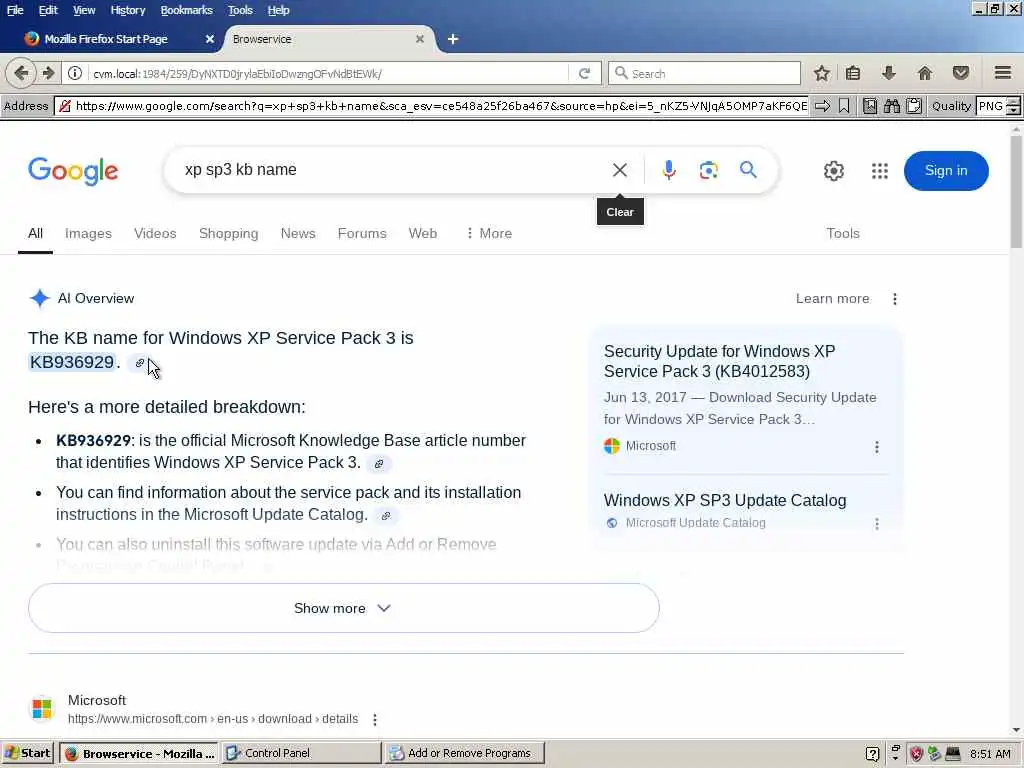Image resolution: width=1024 pixels, height=768 pixels.
Task: Go back with the Firefox back arrow
Action: pos(20,73)
